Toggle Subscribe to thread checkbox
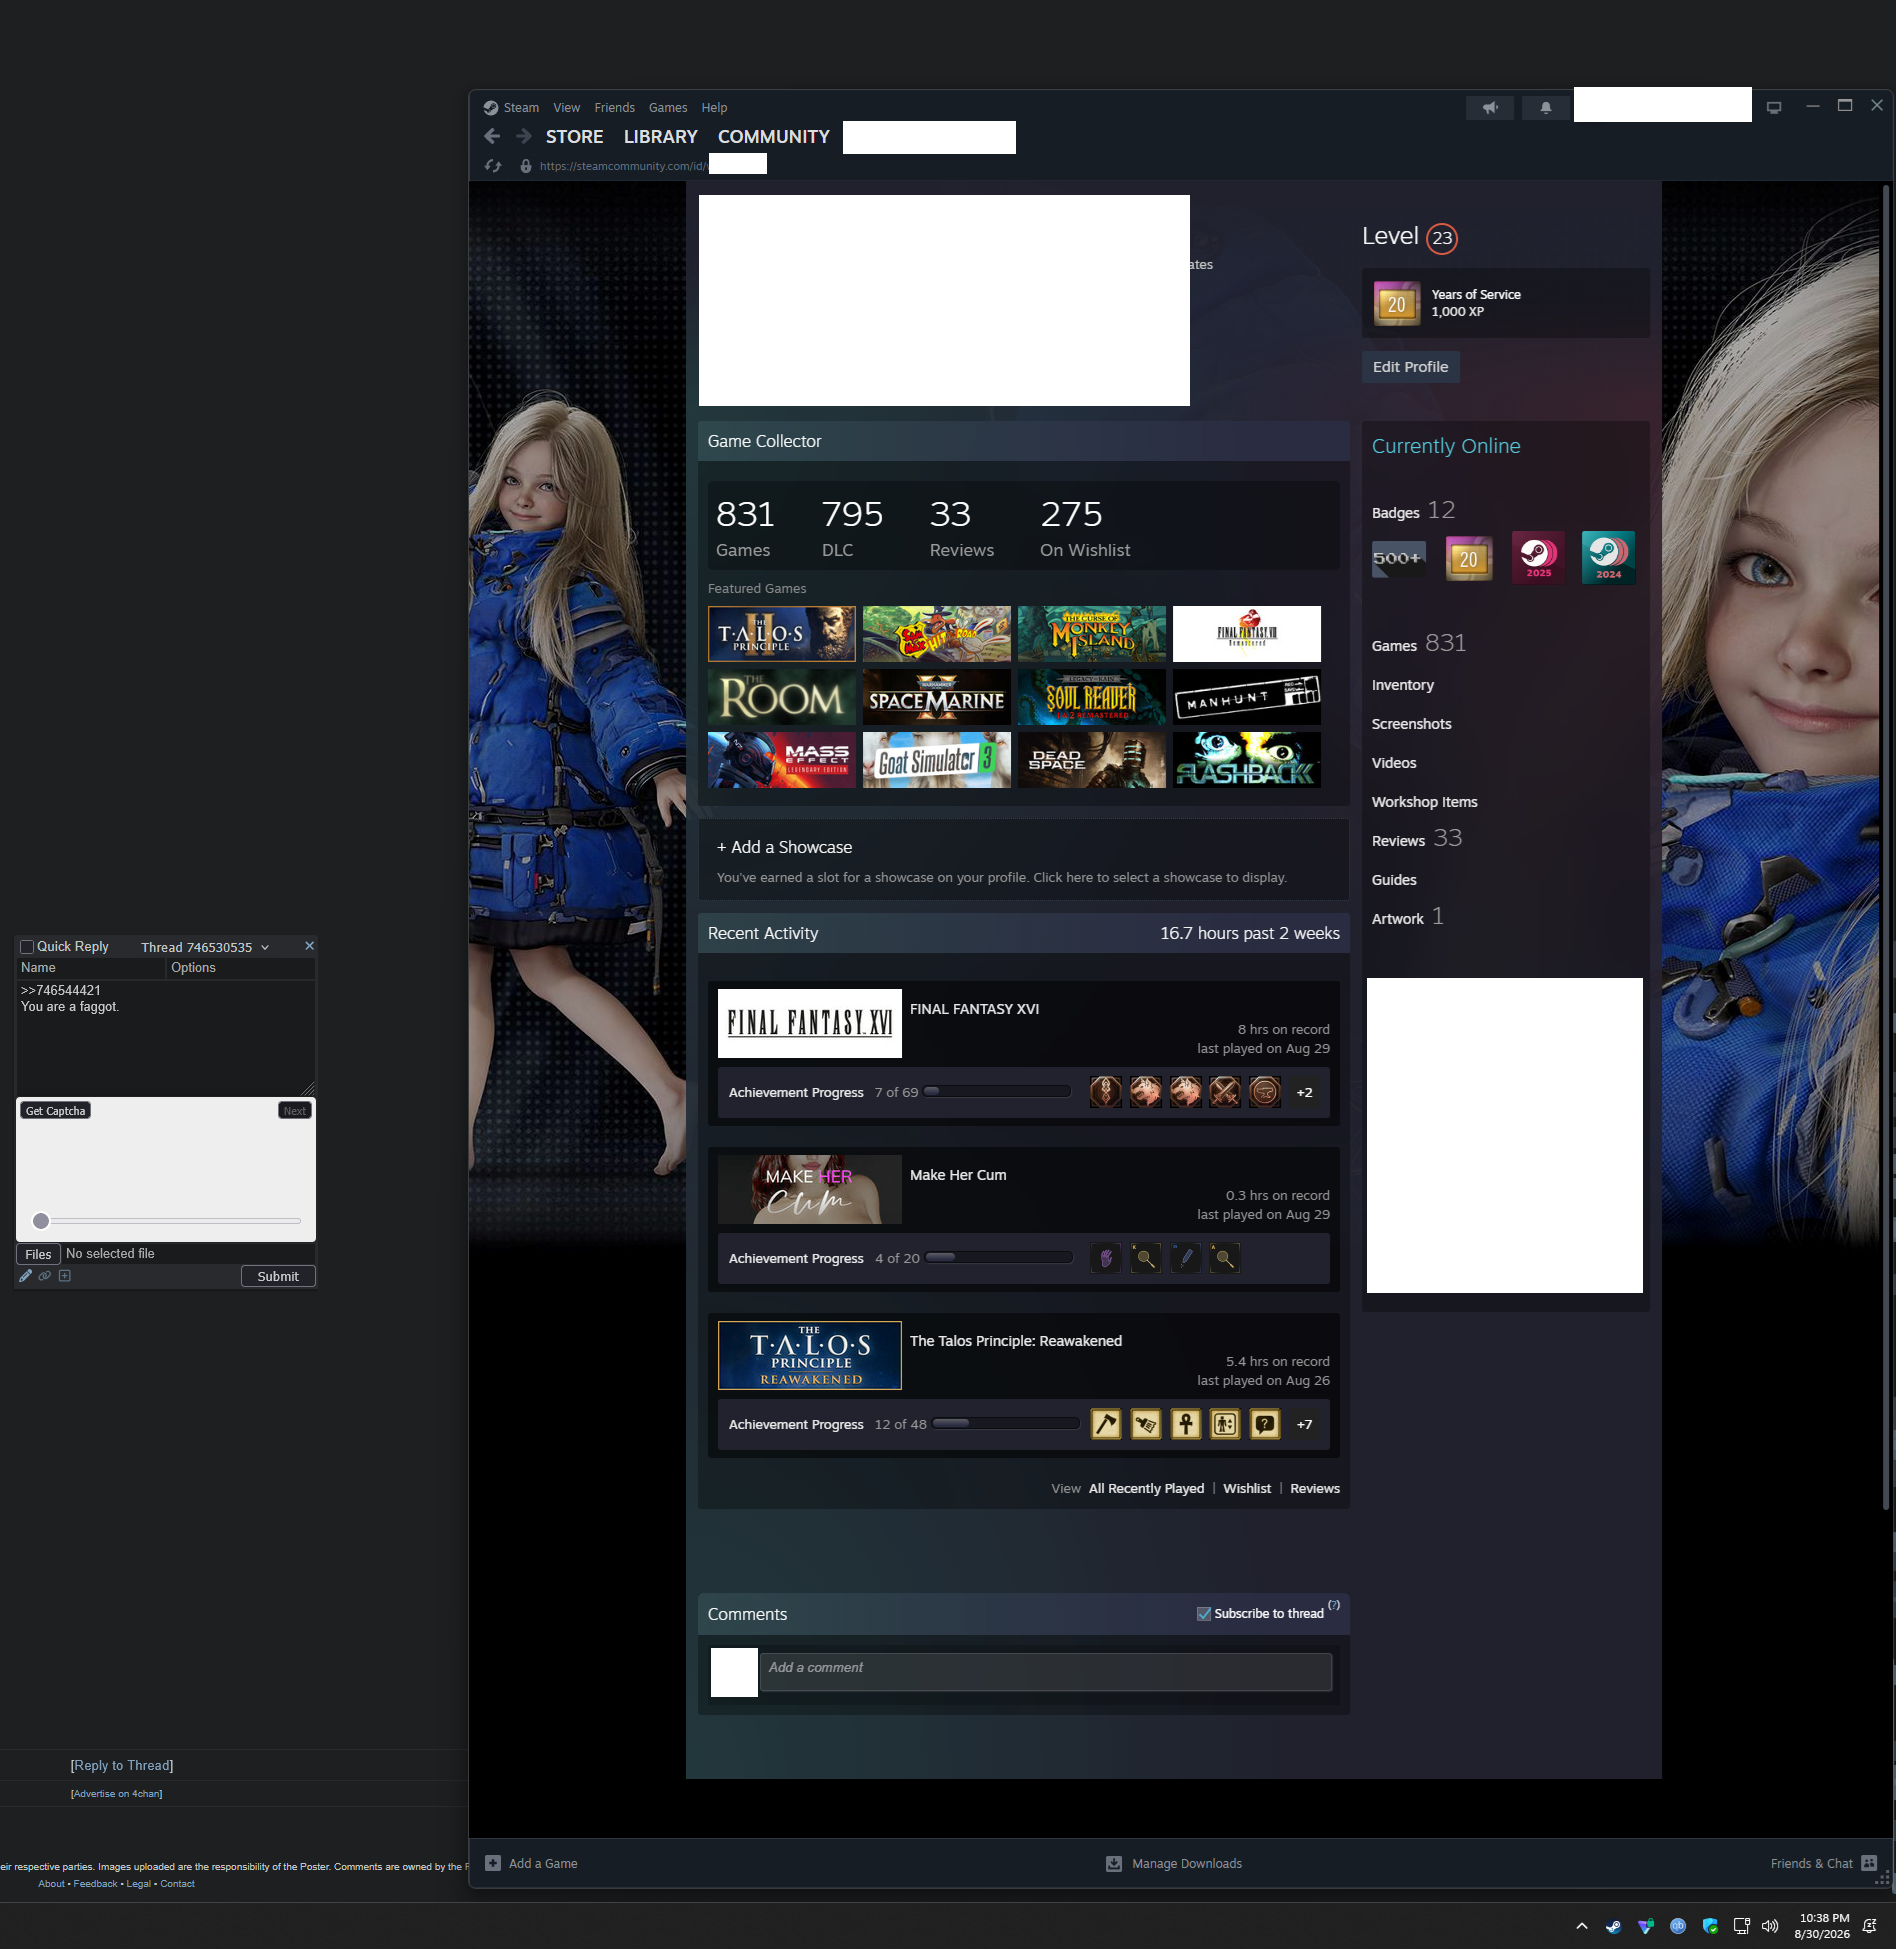 pos(1204,1613)
